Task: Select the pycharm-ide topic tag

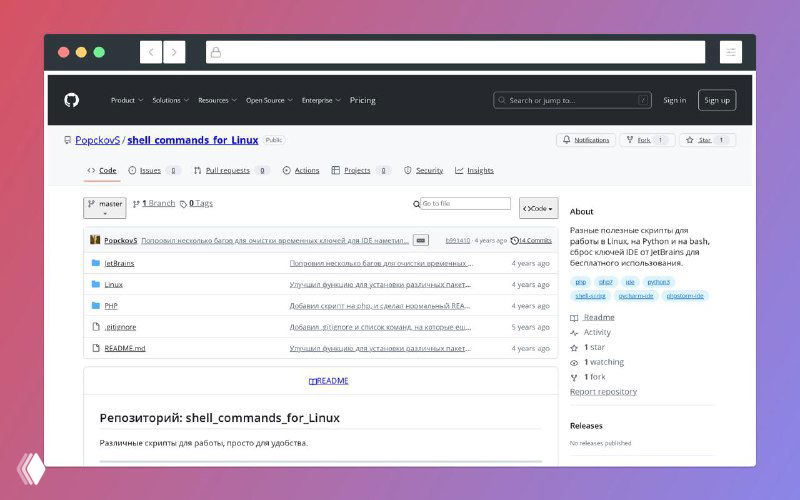Action: 636,296
